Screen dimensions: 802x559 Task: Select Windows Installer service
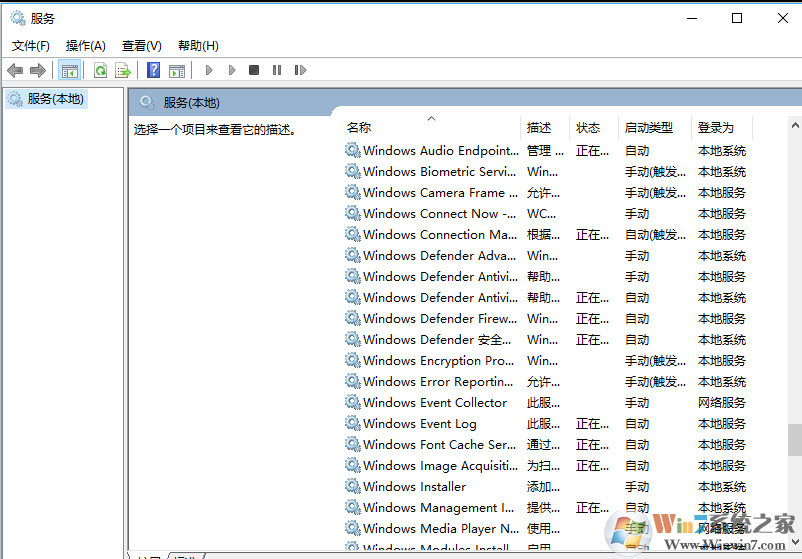(545, 486)
